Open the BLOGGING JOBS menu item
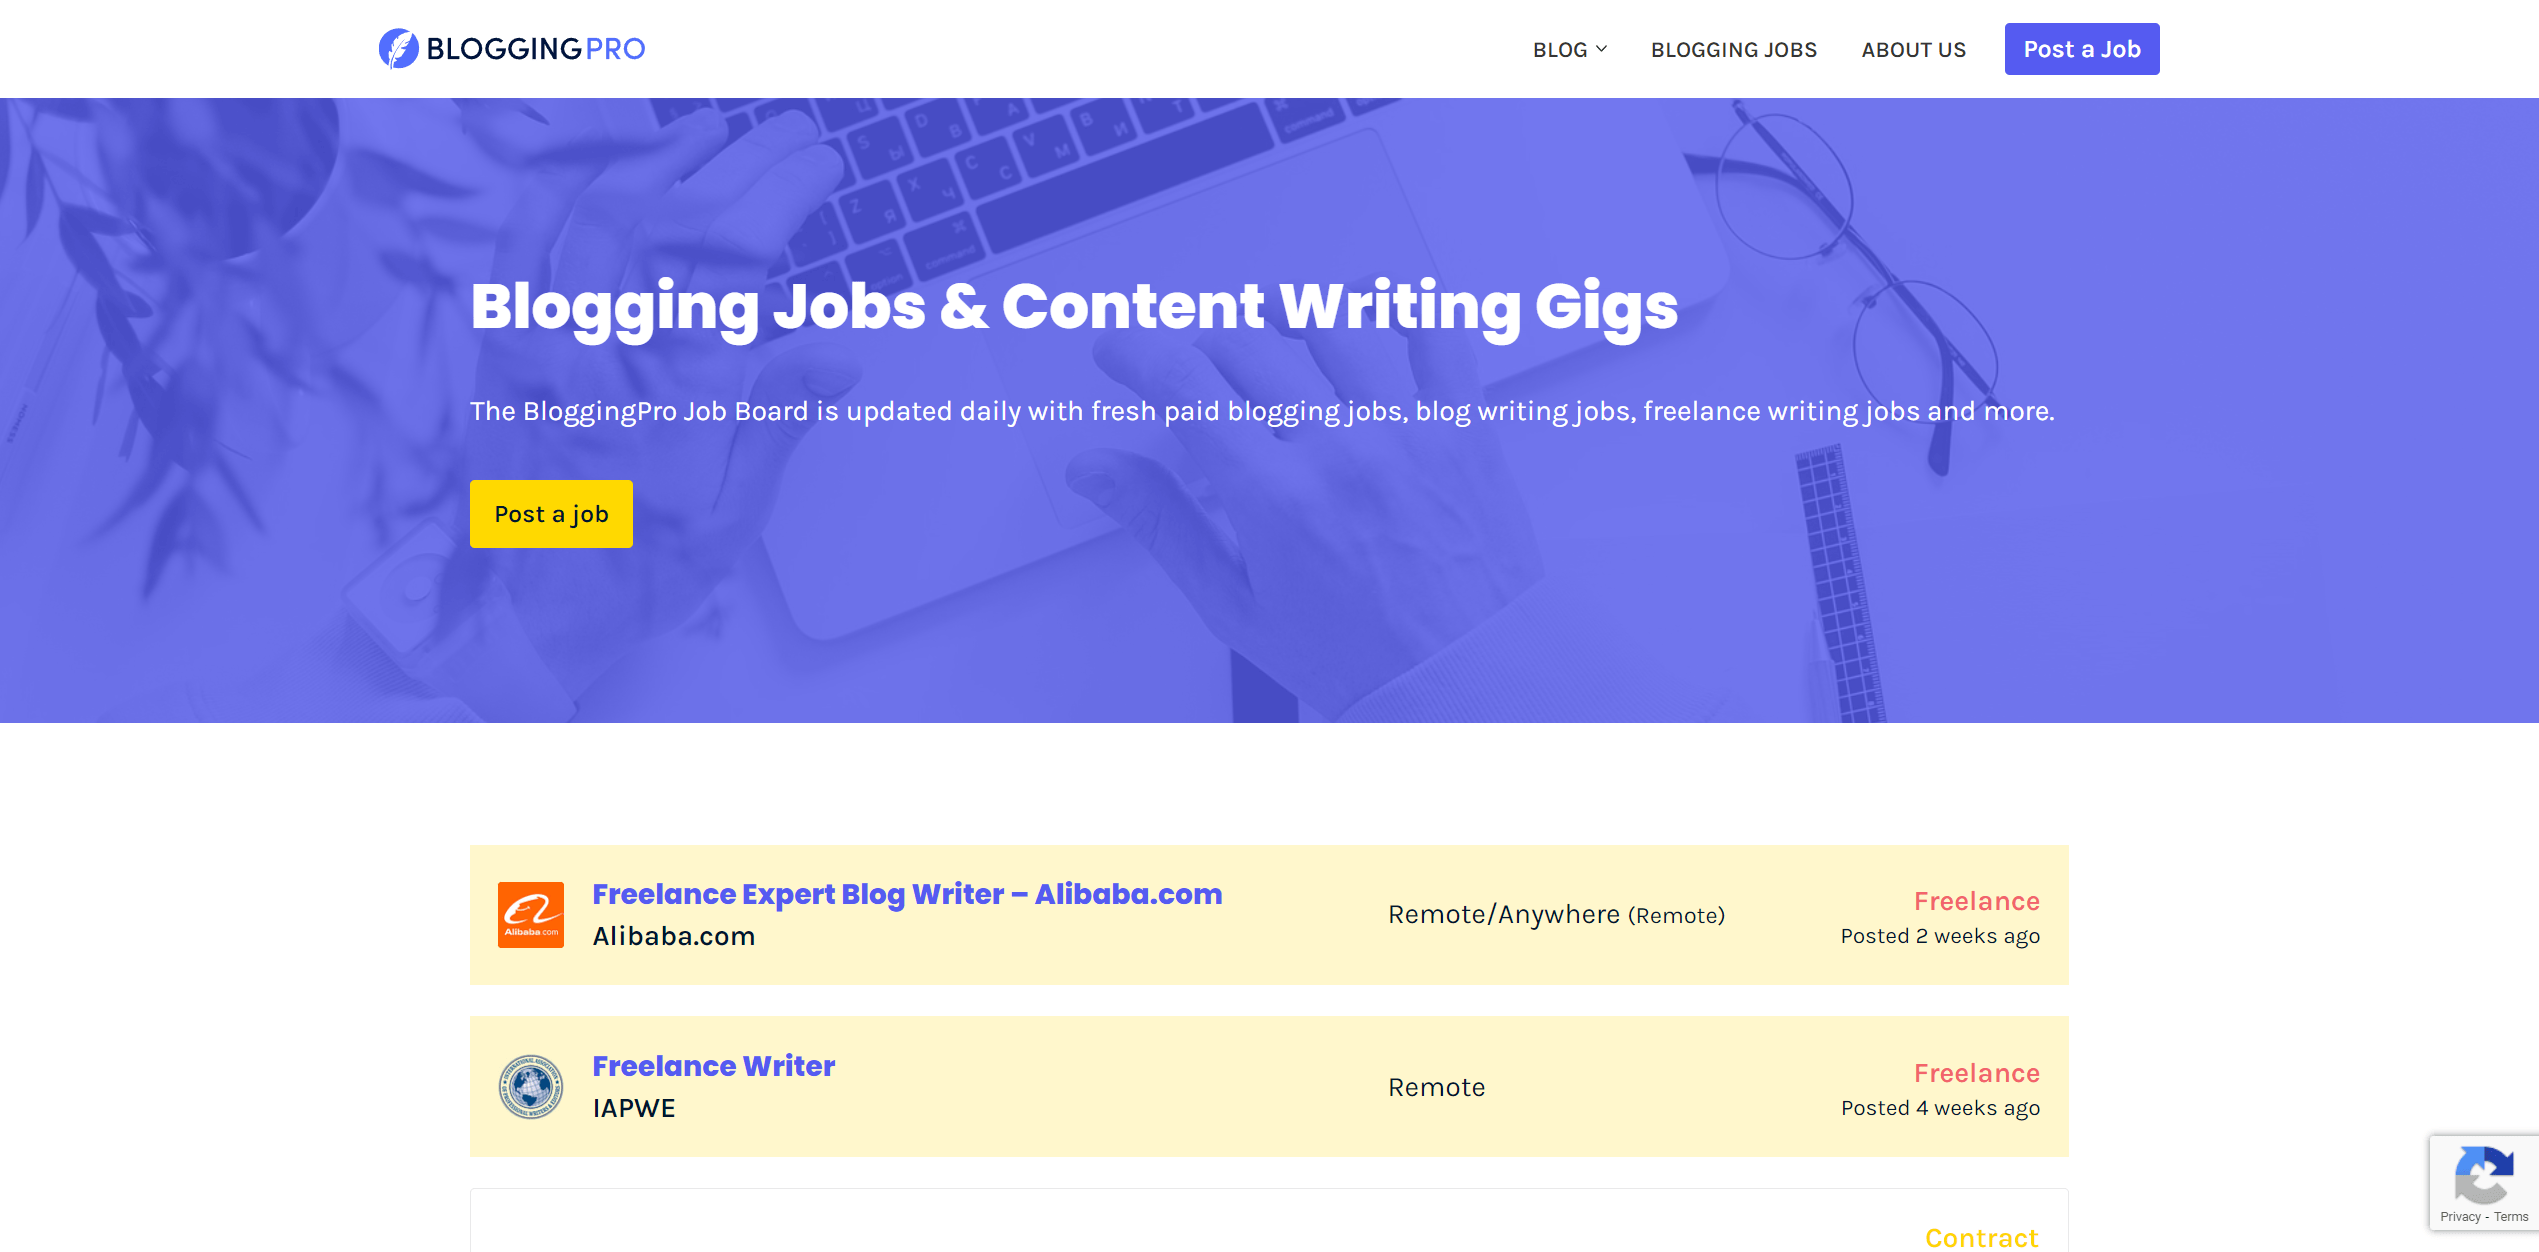The width and height of the screenshot is (2539, 1252). 1733,49
